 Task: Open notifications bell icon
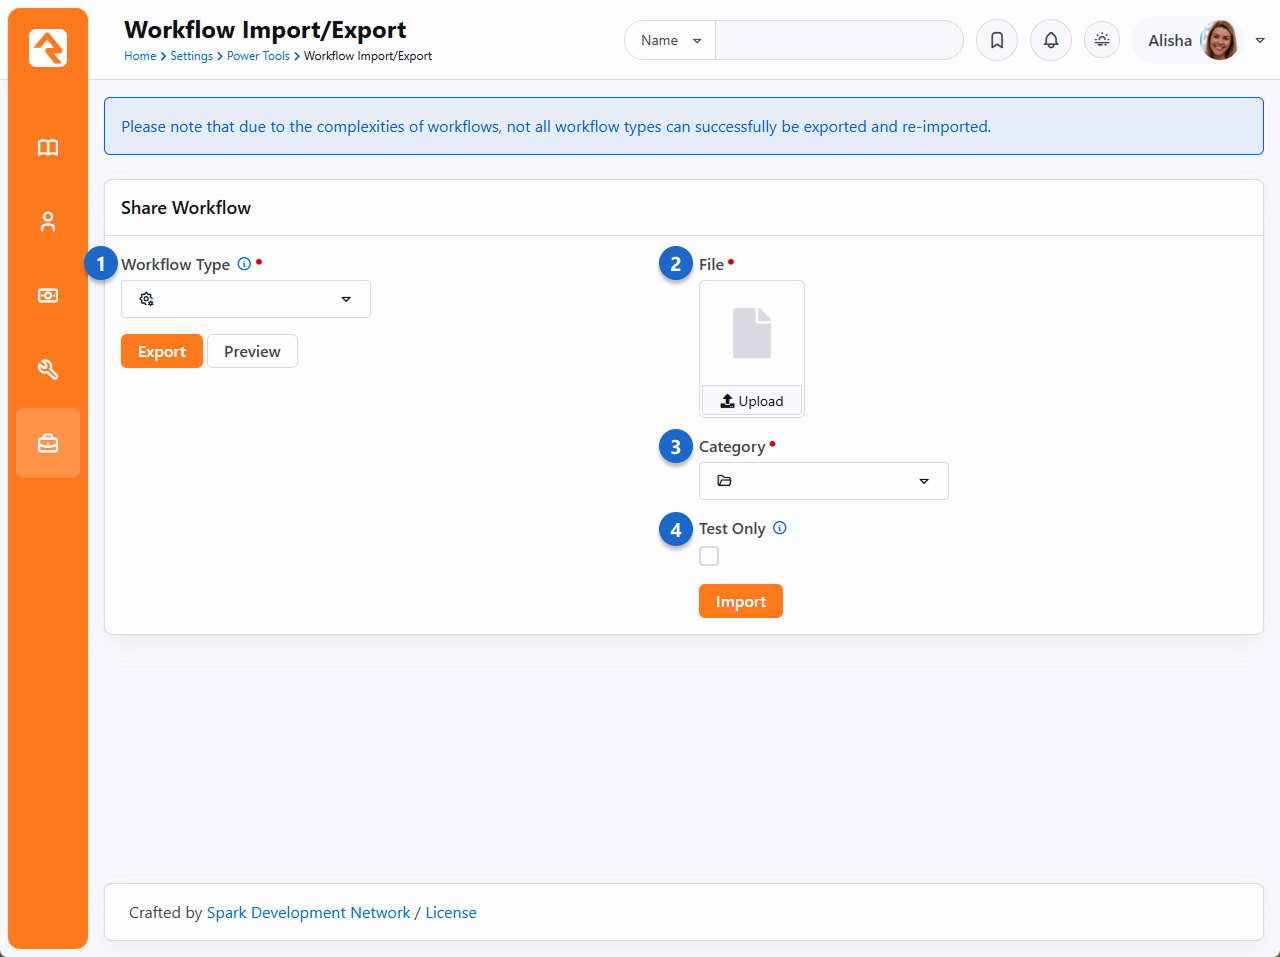[1050, 41]
